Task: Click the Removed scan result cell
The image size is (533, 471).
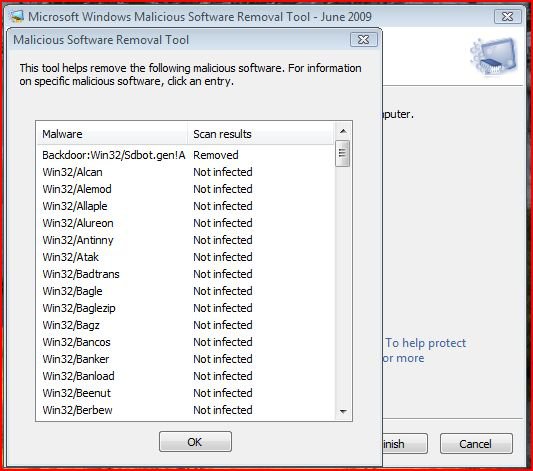Action: 216,155
